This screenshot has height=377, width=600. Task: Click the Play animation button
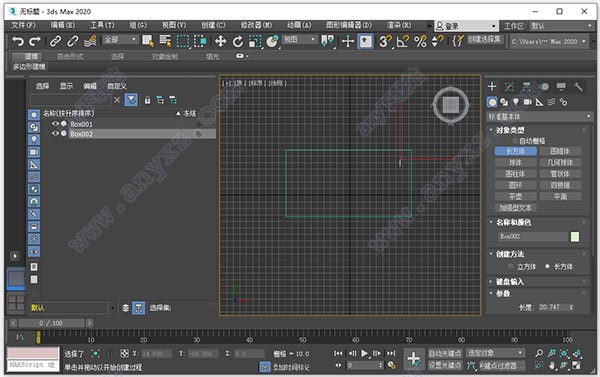(364, 353)
